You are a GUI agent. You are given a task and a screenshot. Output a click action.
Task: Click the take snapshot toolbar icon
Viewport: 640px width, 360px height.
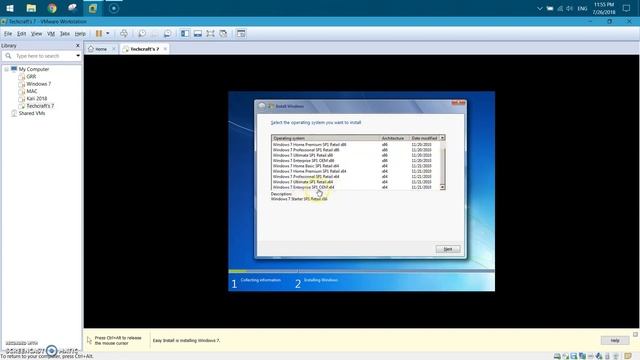point(142,33)
